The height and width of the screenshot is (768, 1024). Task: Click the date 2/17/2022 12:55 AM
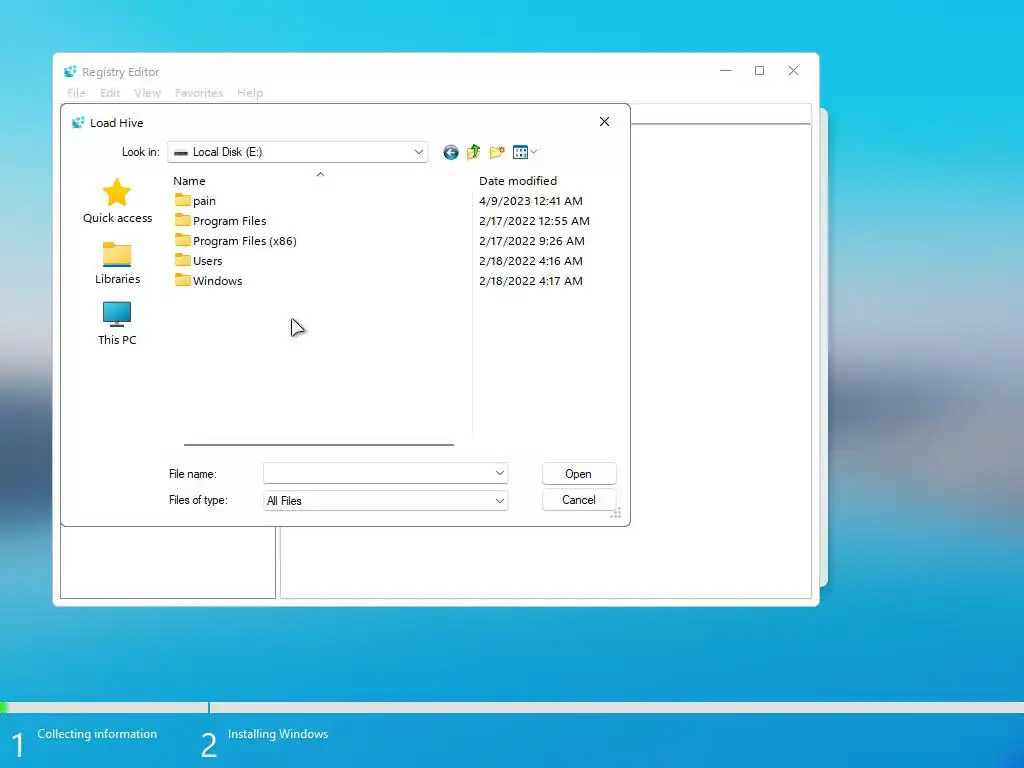point(534,221)
